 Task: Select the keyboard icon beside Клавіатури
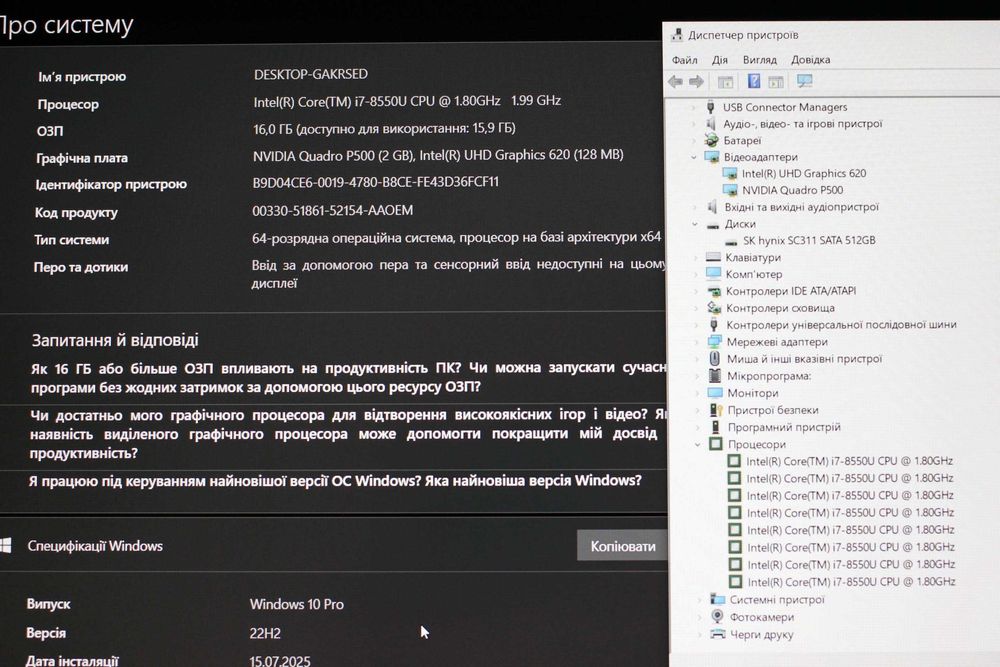point(713,257)
